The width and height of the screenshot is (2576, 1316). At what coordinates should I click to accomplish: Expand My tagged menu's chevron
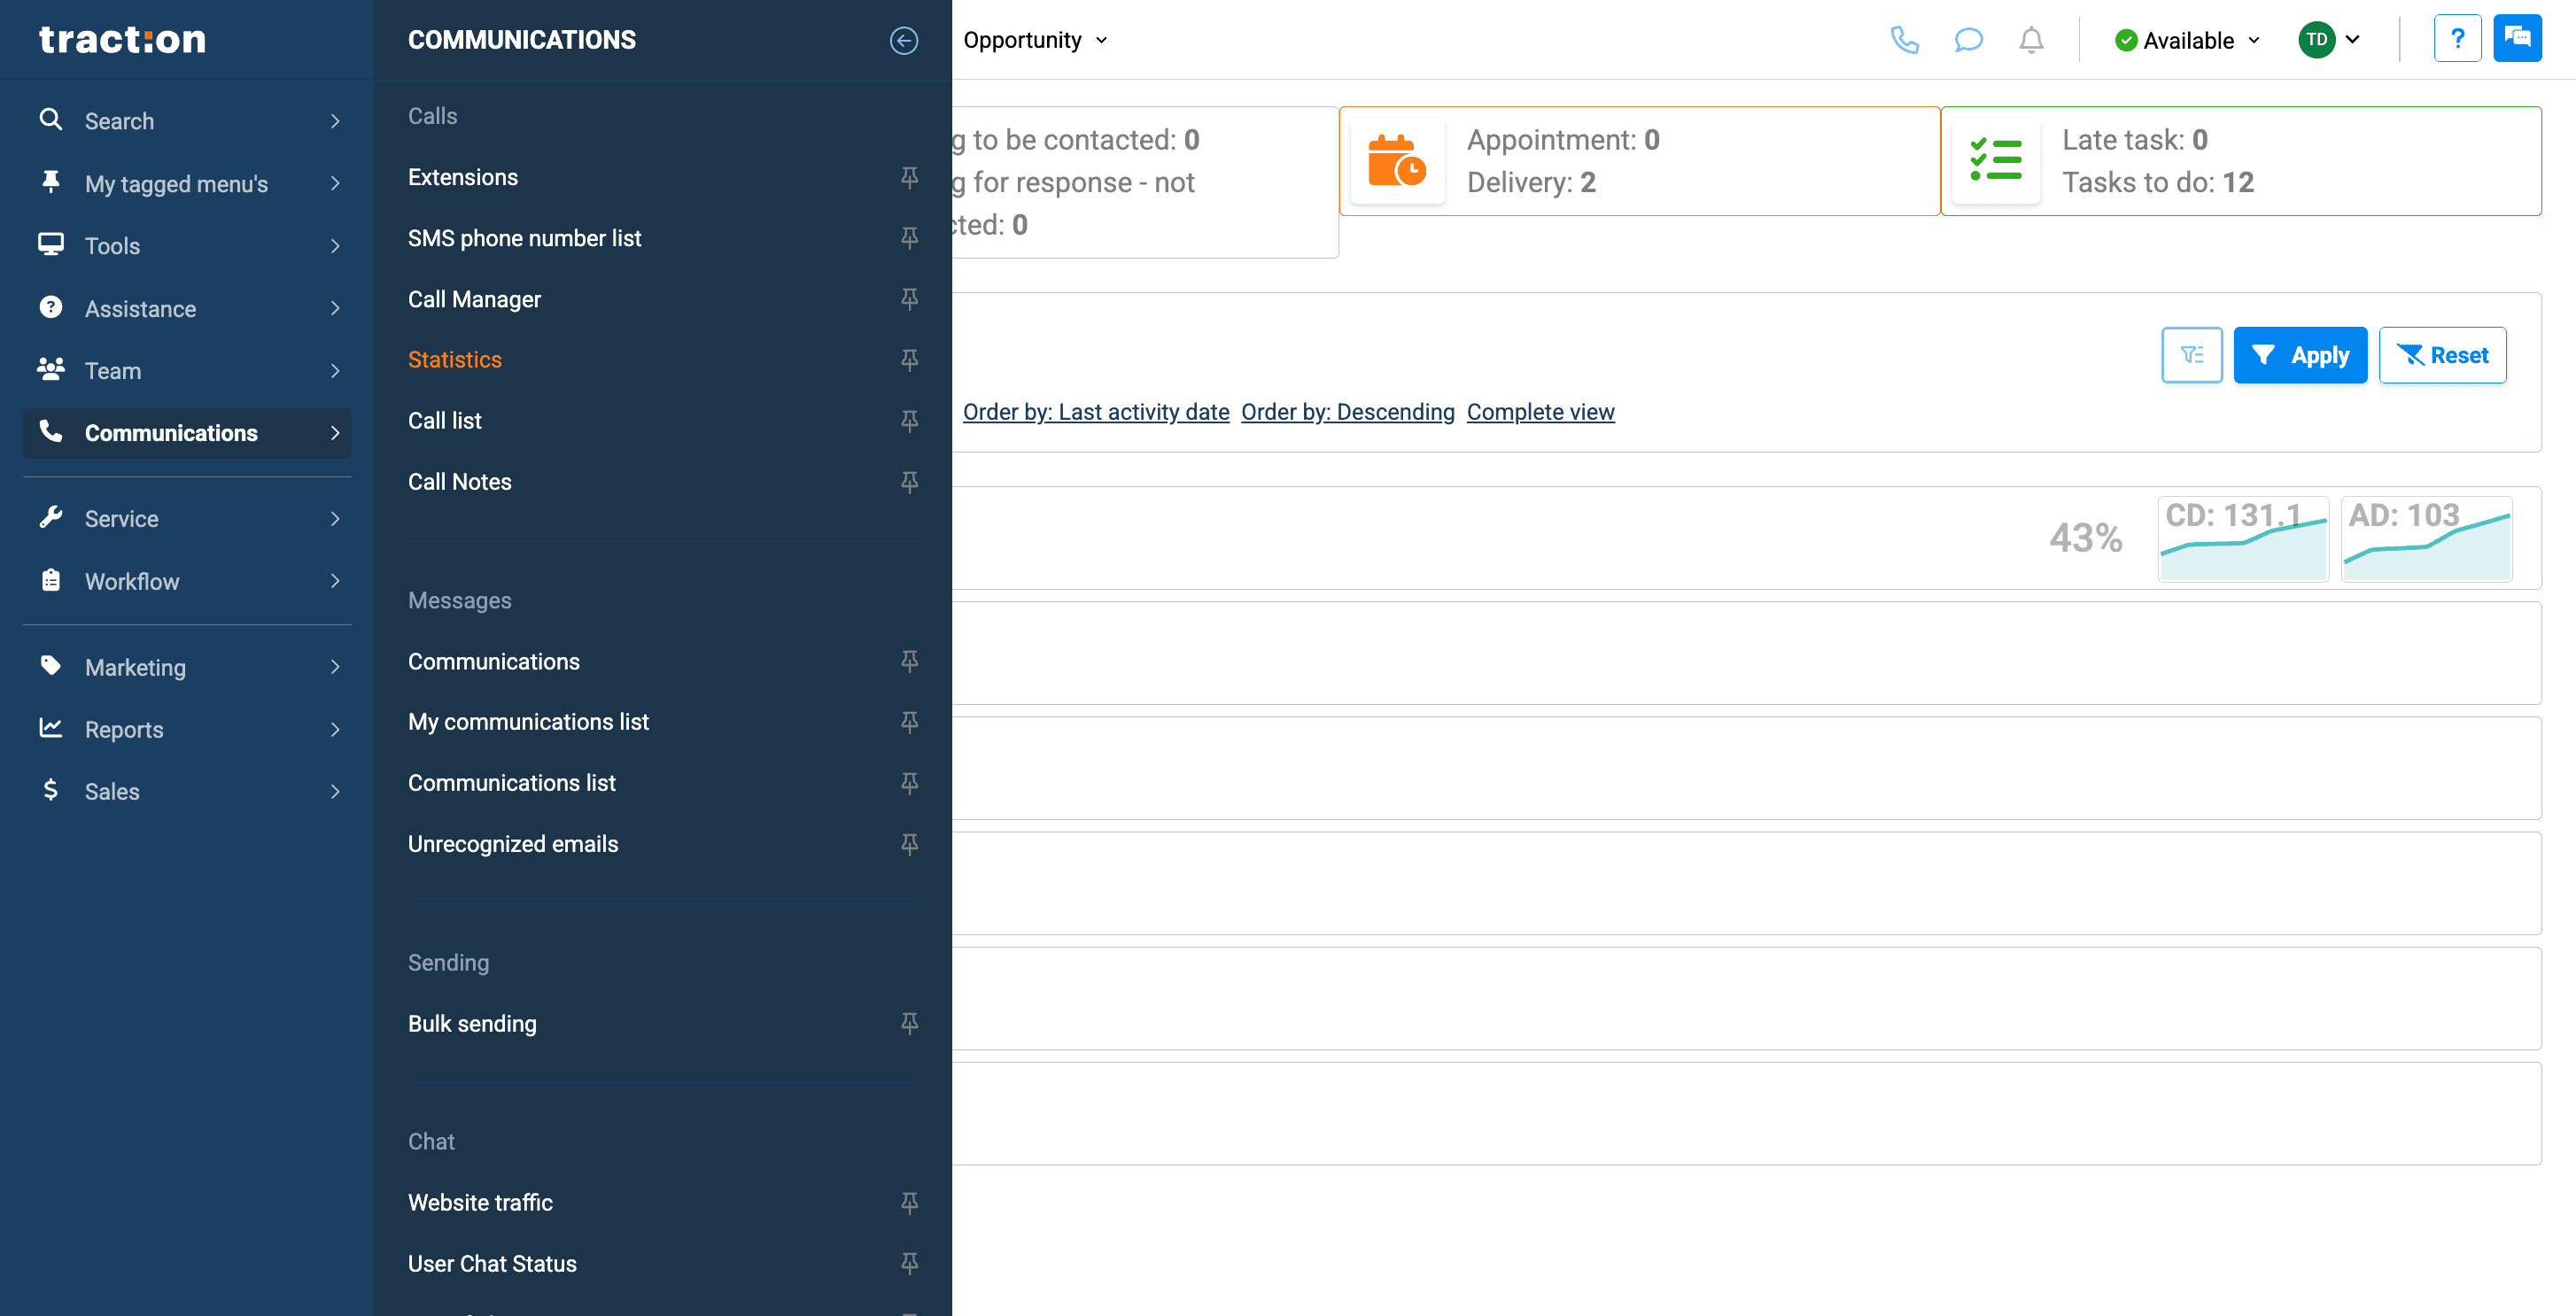(335, 183)
